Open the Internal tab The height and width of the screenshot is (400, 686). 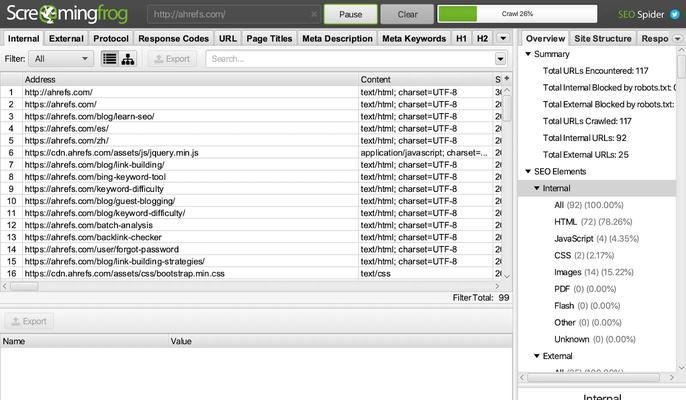pyautogui.click(x=23, y=39)
